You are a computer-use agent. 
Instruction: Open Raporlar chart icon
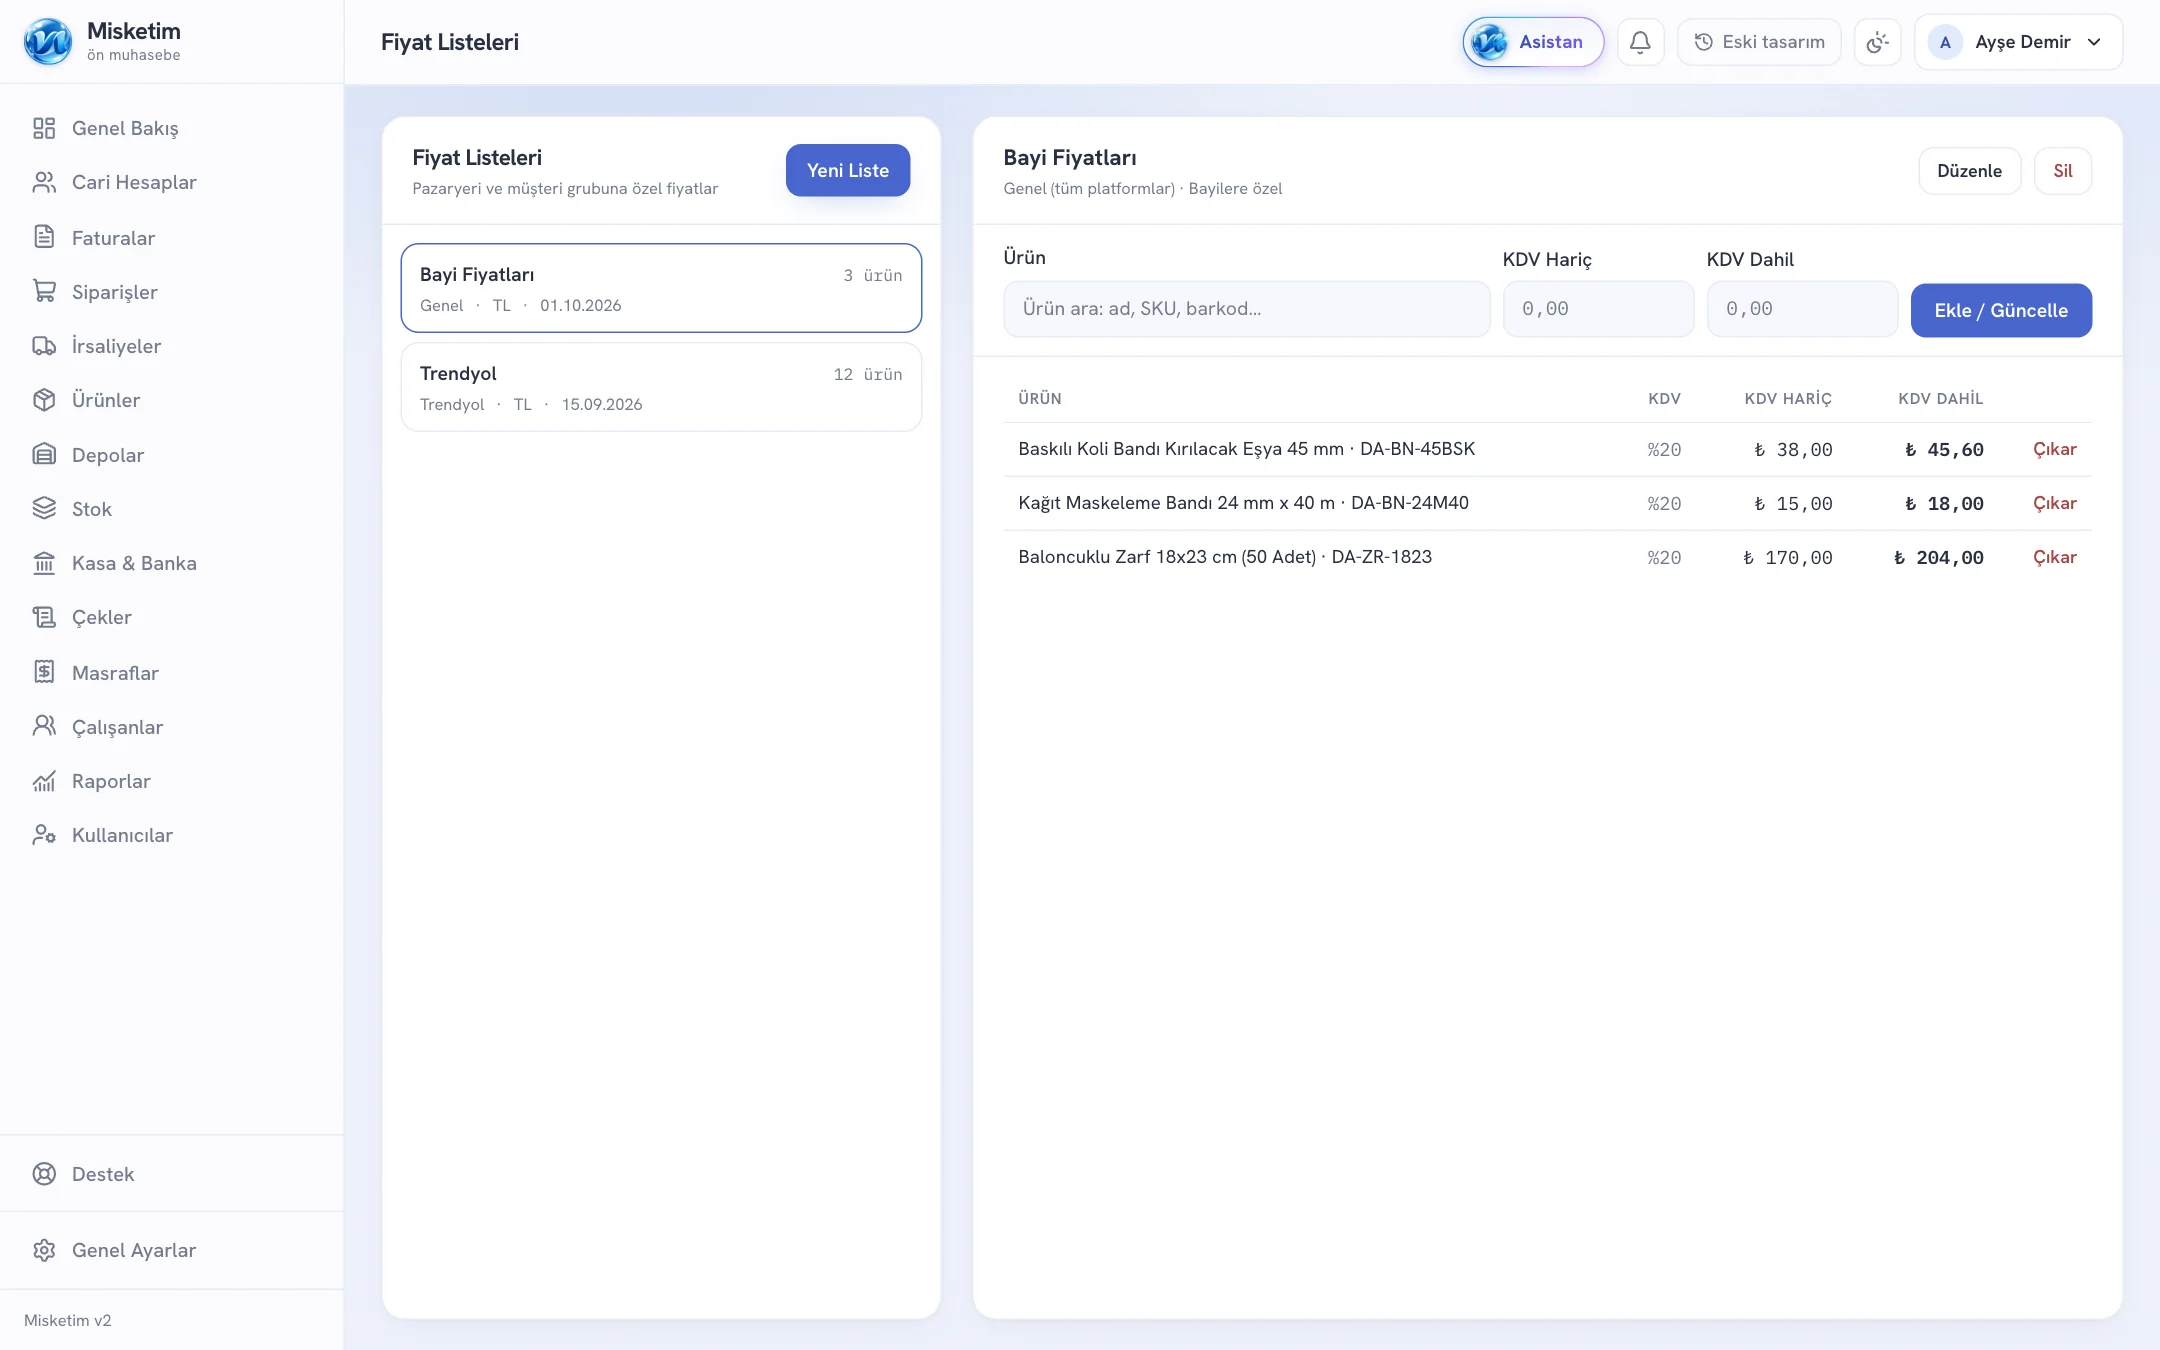[x=44, y=781]
